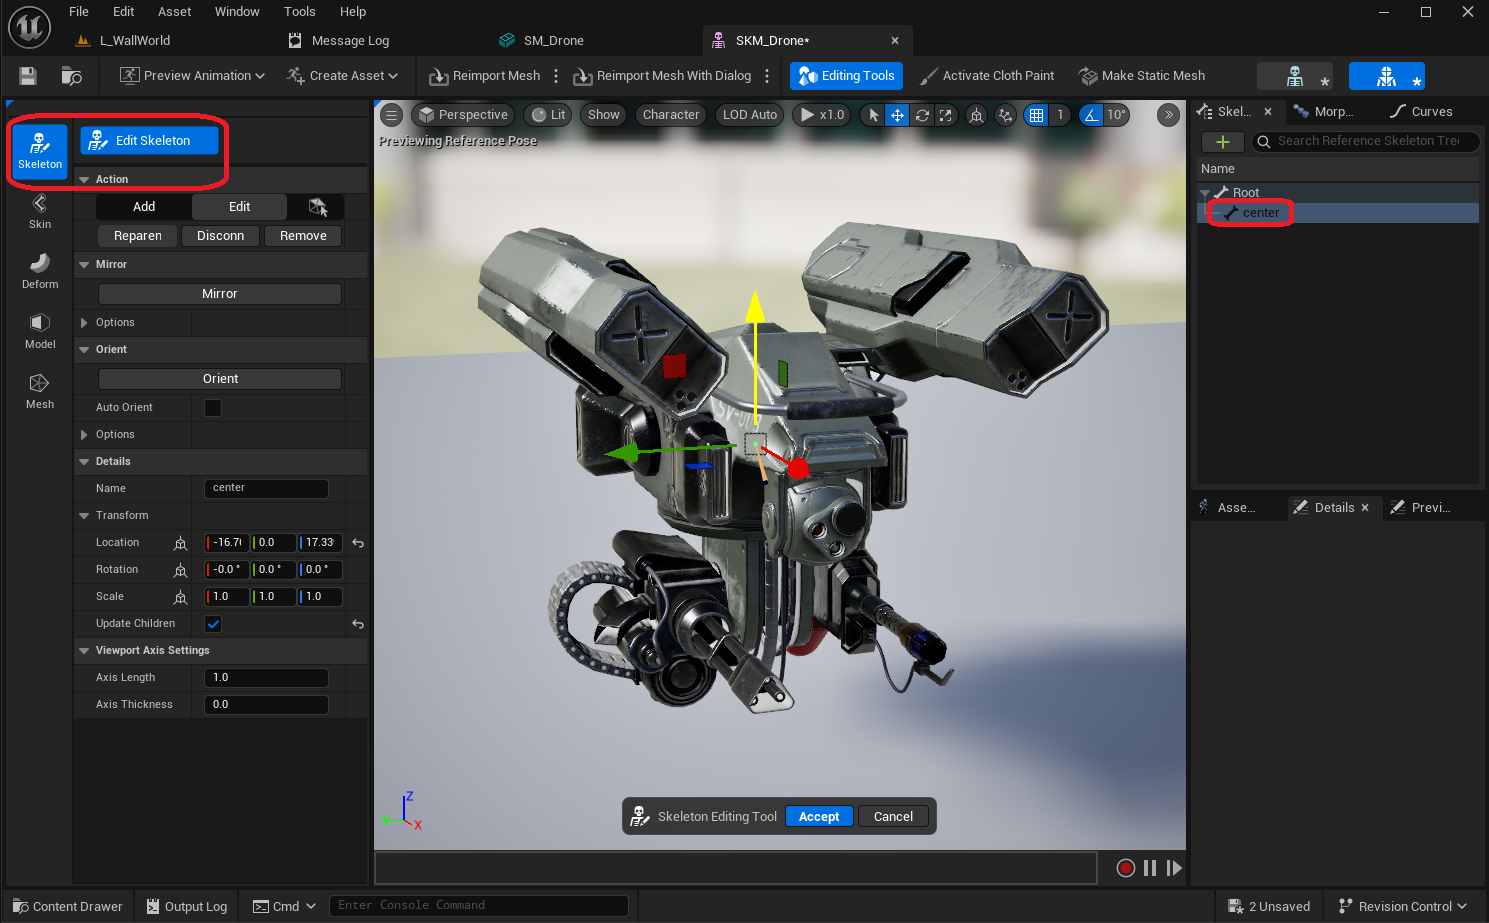The image size is (1489, 923).
Task: Accept the Skeleton Editing Tool changes
Action: (819, 817)
